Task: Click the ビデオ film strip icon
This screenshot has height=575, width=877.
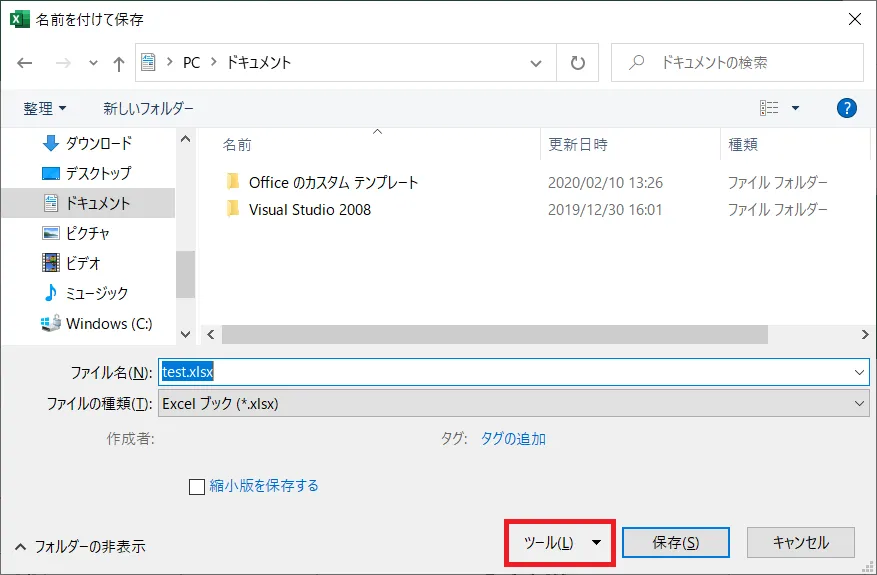Action: coord(51,262)
